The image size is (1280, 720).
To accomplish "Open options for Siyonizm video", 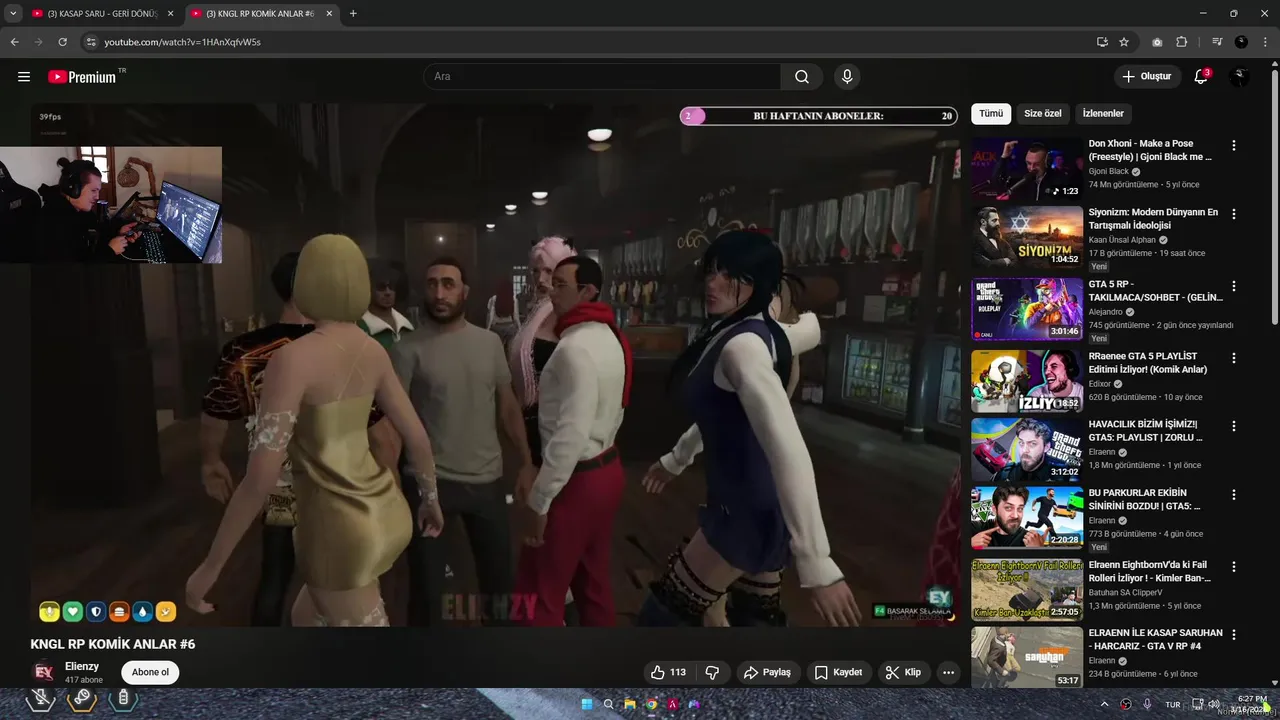I will pyautogui.click(x=1233, y=214).
